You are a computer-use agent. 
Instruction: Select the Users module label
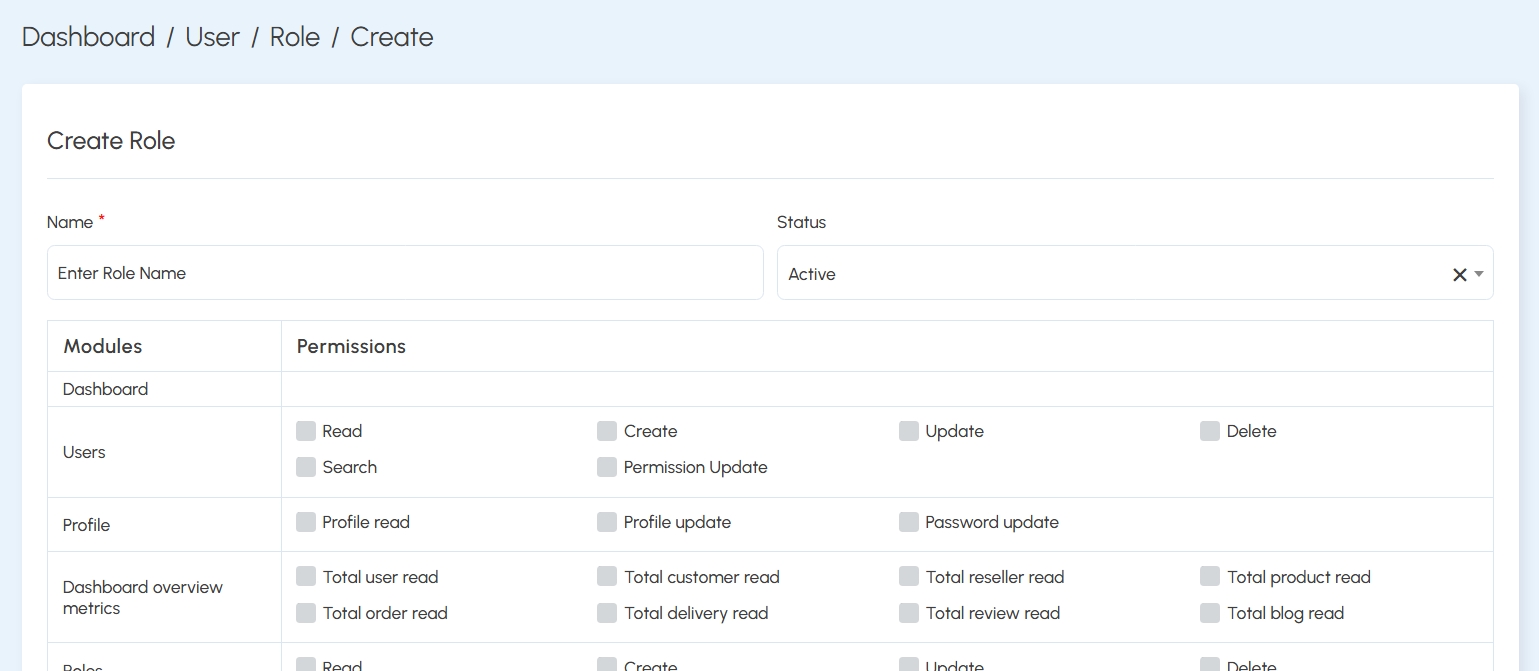(84, 452)
